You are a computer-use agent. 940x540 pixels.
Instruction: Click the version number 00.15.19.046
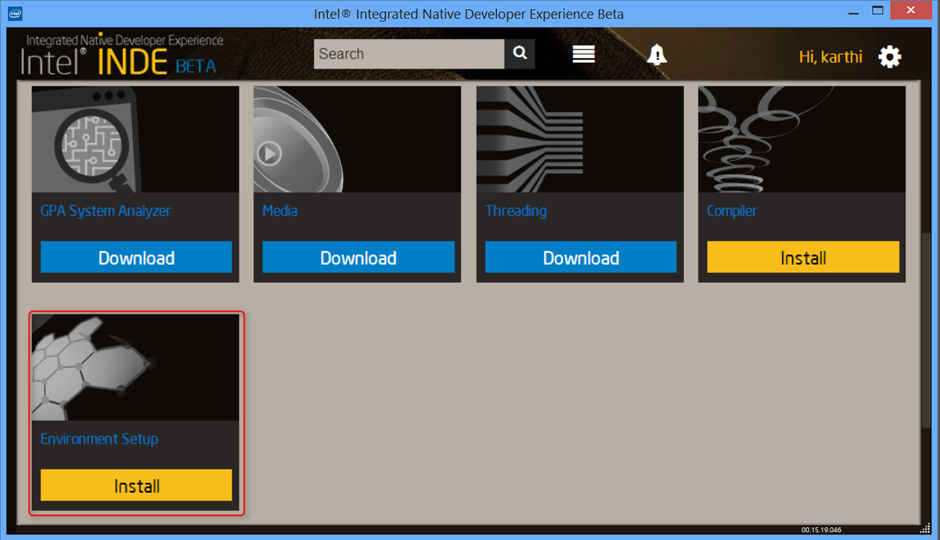(821, 530)
